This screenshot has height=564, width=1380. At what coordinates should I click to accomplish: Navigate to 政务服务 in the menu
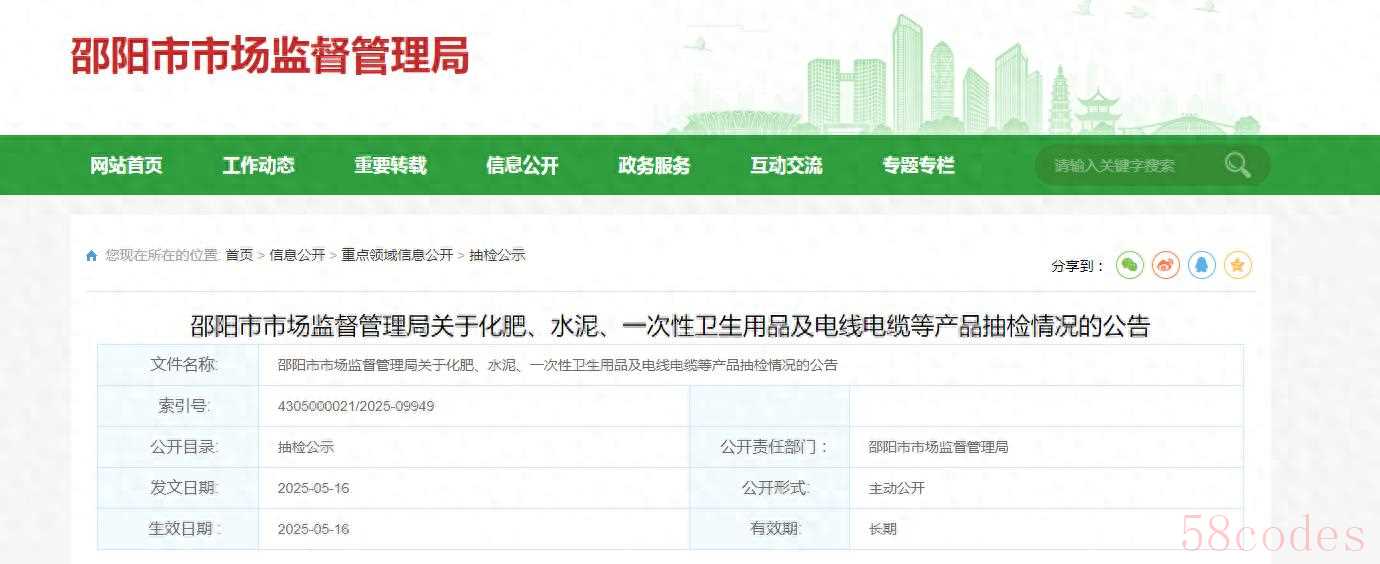click(x=654, y=165)
